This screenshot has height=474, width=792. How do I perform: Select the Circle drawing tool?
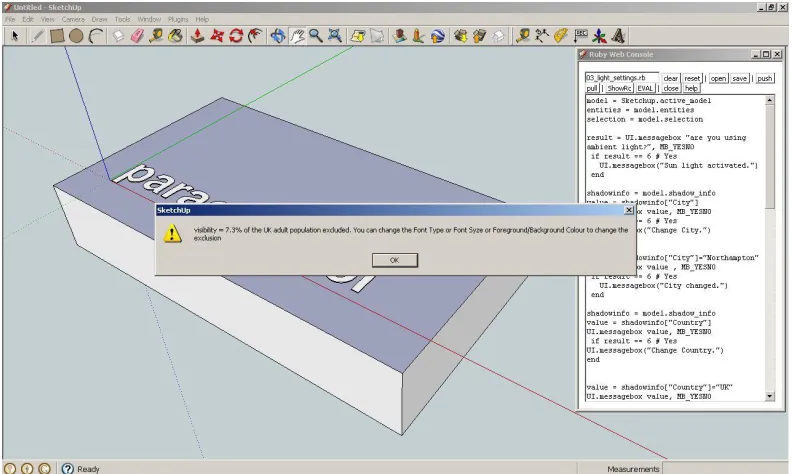point(76,36)
